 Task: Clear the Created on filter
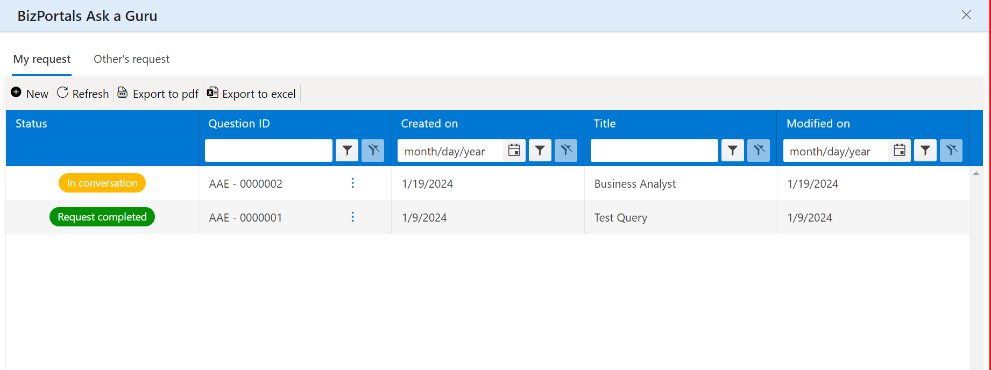coord(566,151)
